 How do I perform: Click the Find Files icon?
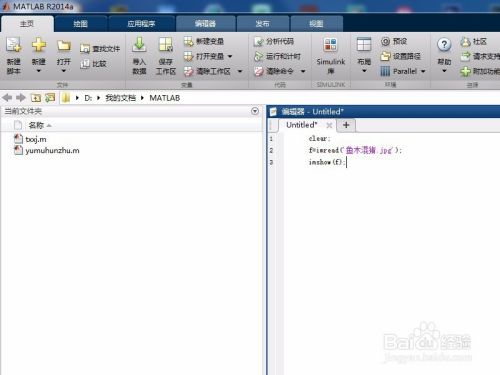pyautogui.click(x=85, y=49)
